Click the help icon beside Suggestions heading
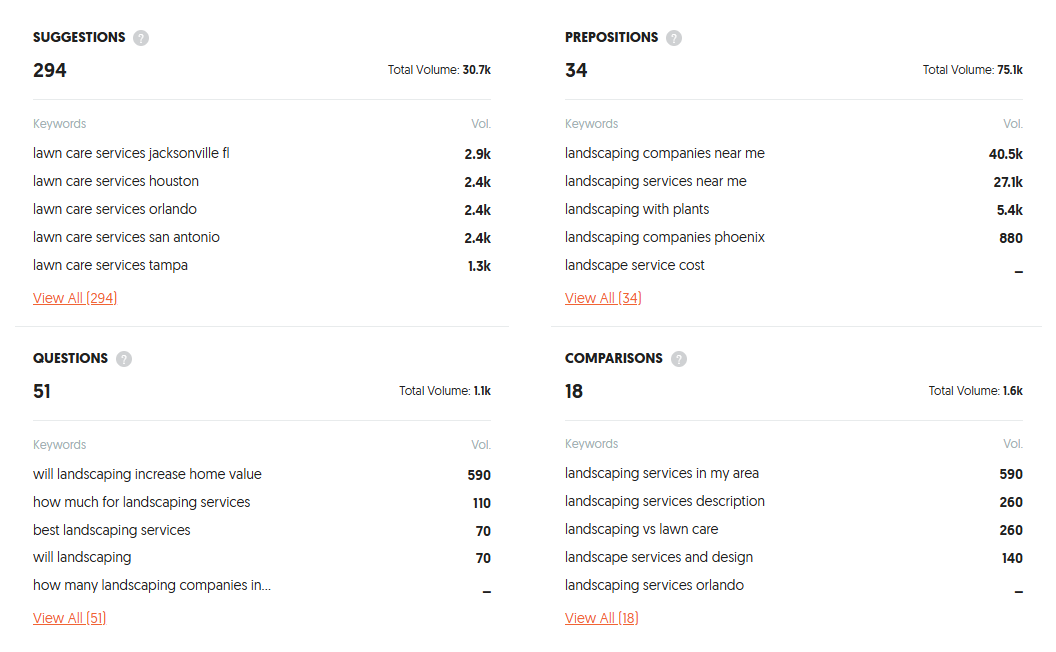 (x=141, y=38)
